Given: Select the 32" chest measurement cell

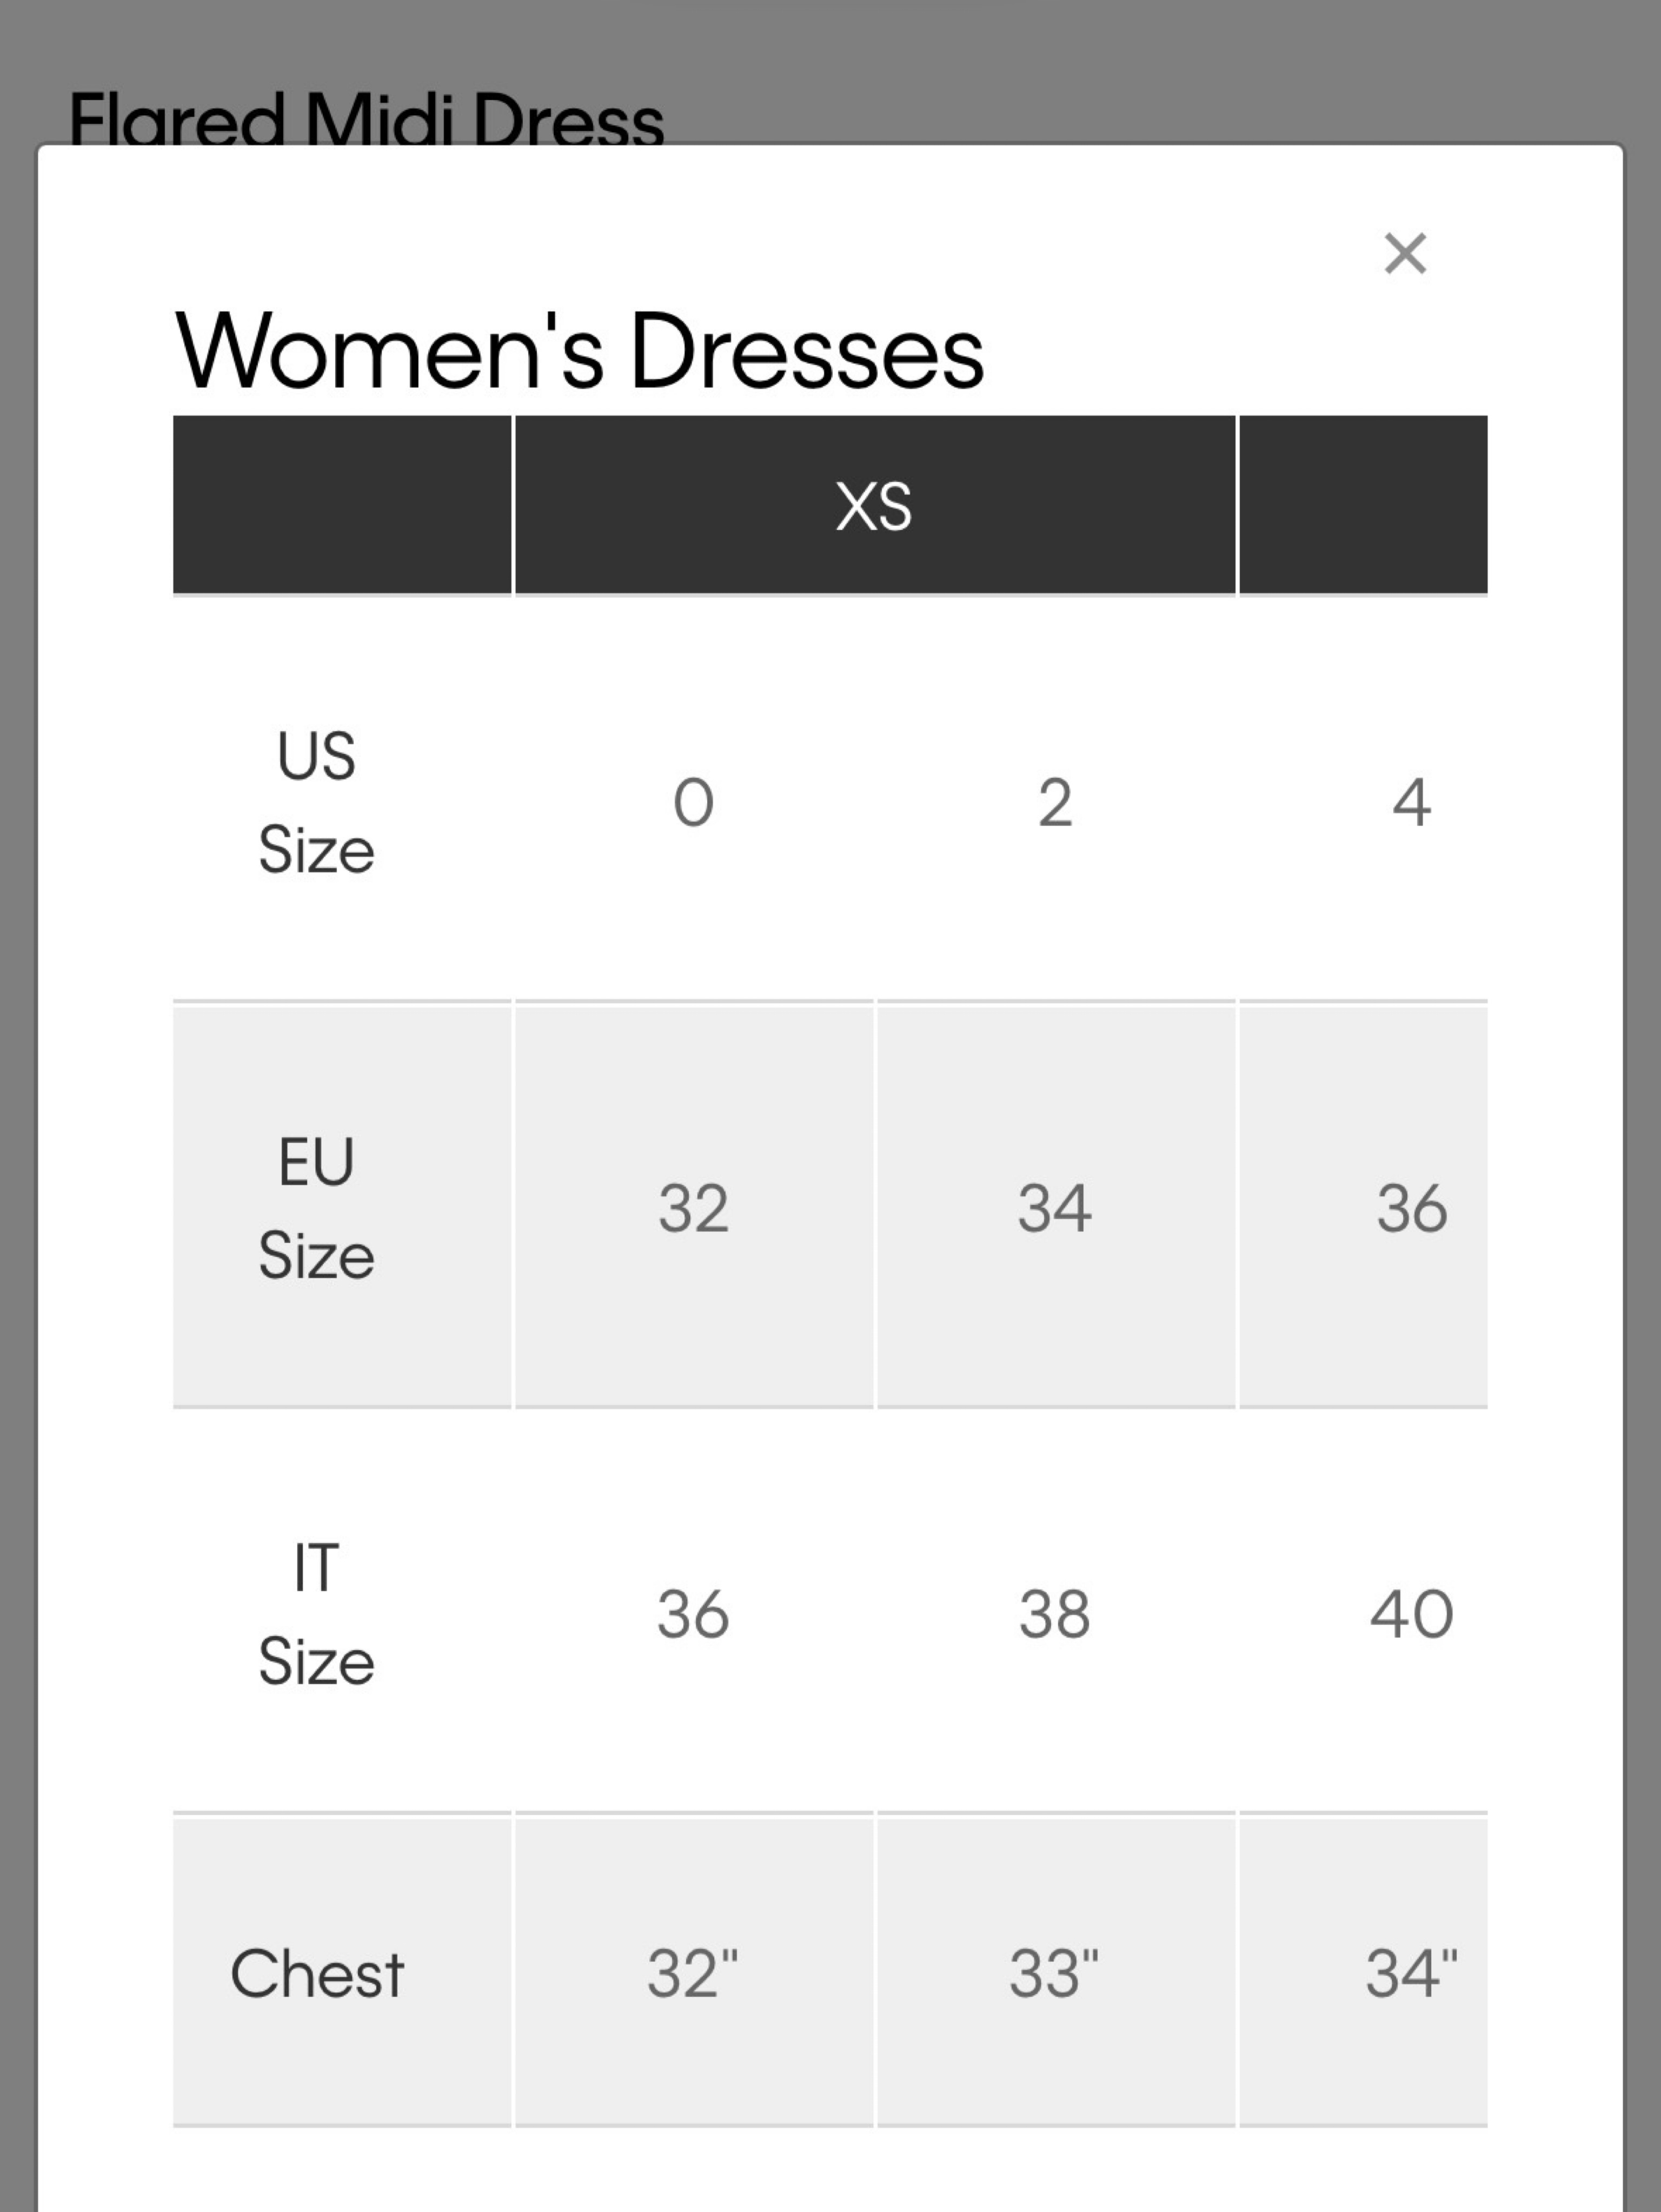Looking at the screenshot, I should click(694, 1972).
